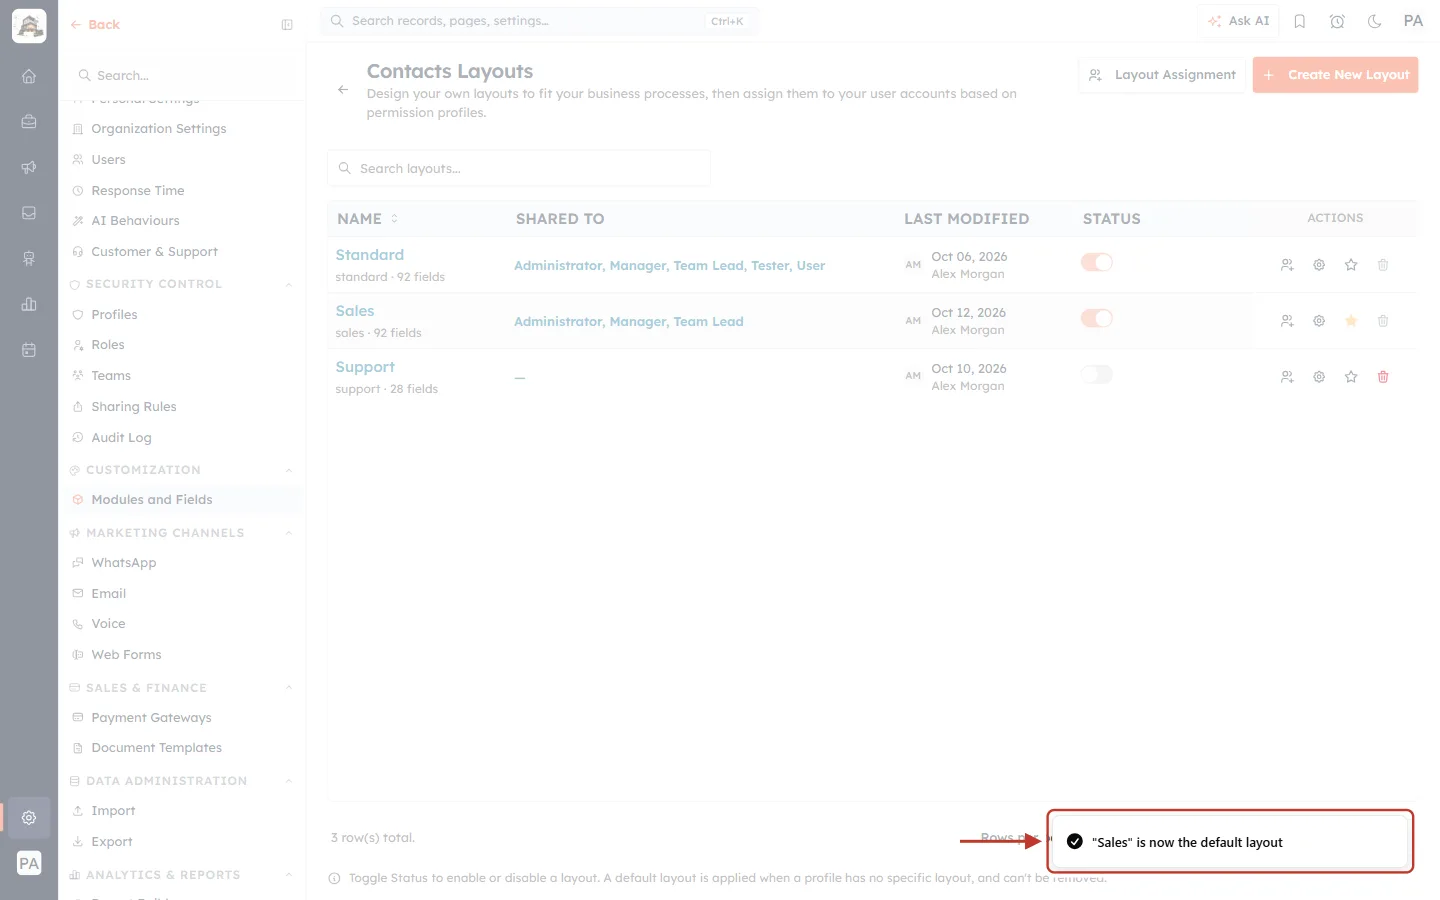The width and height of the screenshot is (1440, 900).
Task: Collapse the Customization section
Action: click(289, 471)
